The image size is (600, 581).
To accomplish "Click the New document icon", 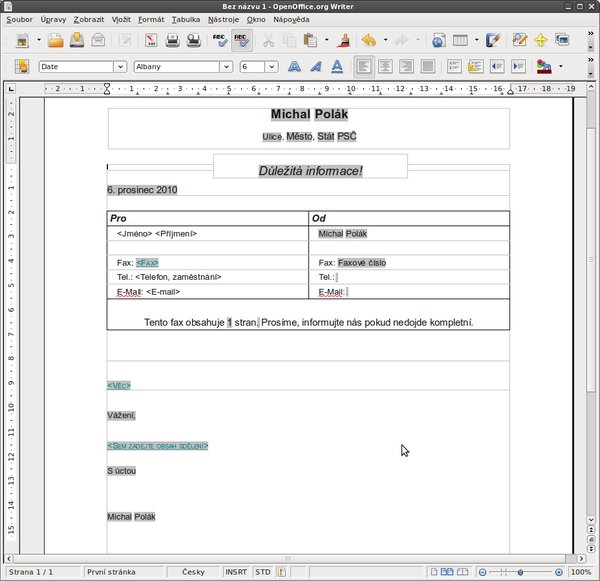I will pos(22,40).
